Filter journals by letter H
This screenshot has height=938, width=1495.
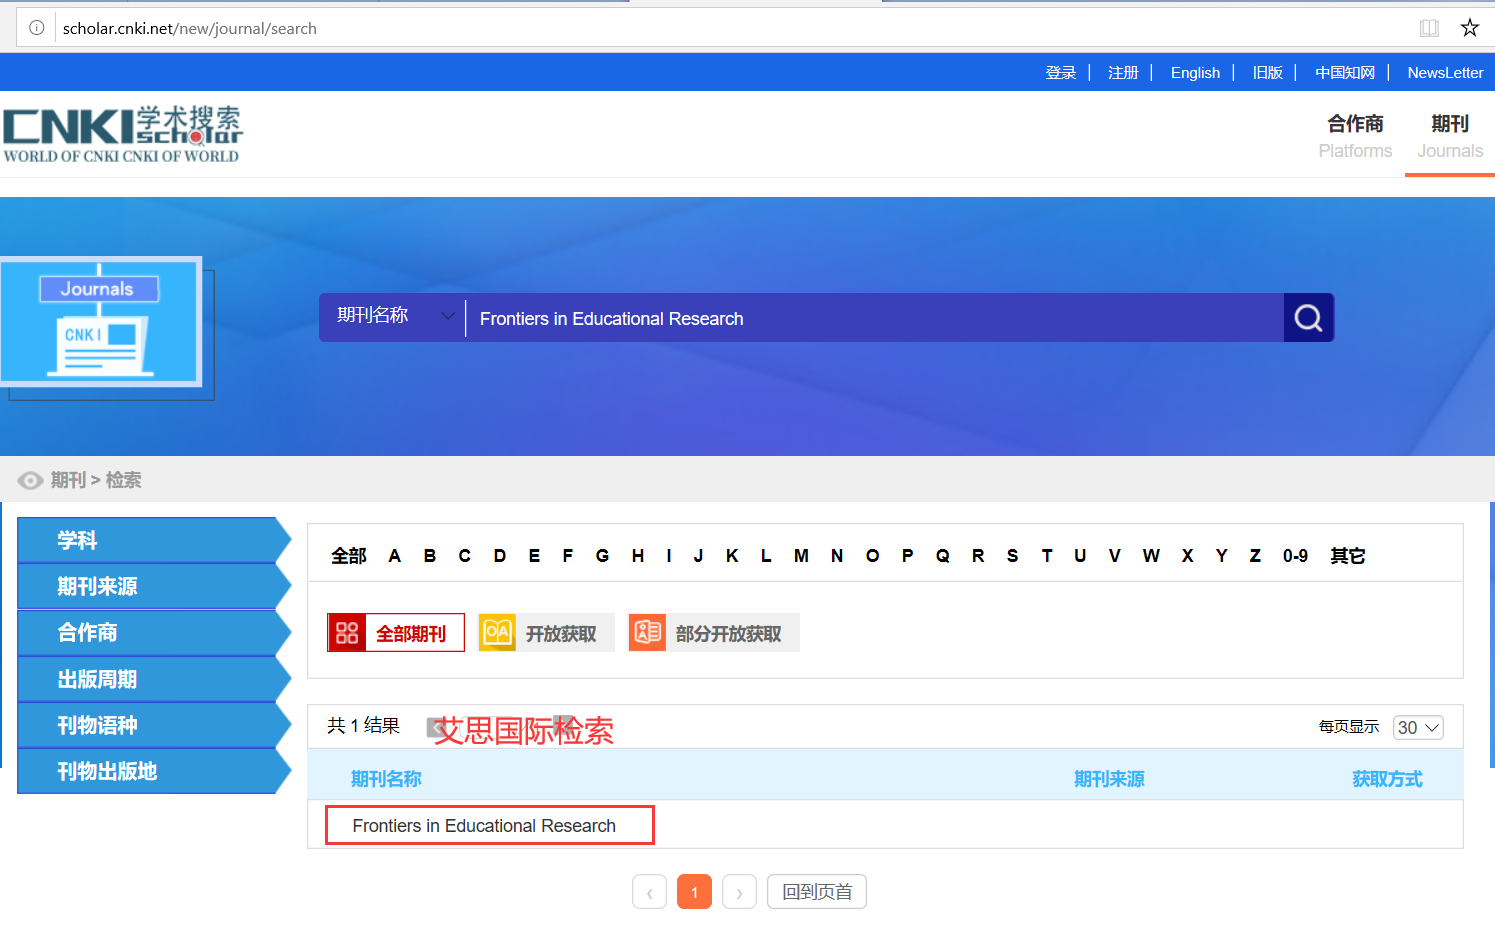[638, 556]
